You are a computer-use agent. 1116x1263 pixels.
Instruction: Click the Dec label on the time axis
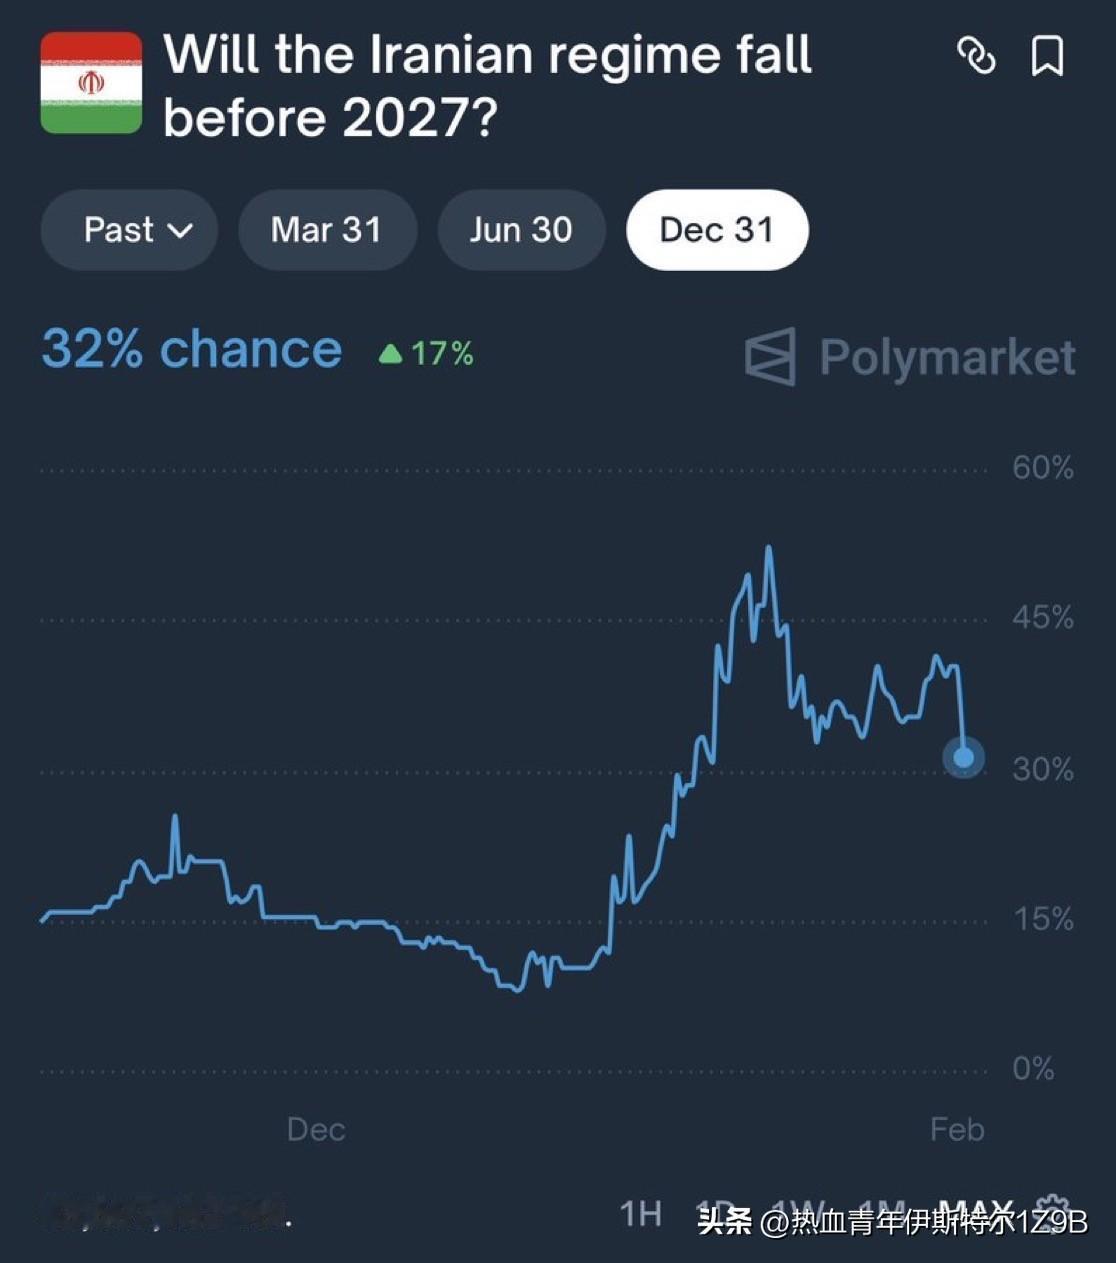316,1129
